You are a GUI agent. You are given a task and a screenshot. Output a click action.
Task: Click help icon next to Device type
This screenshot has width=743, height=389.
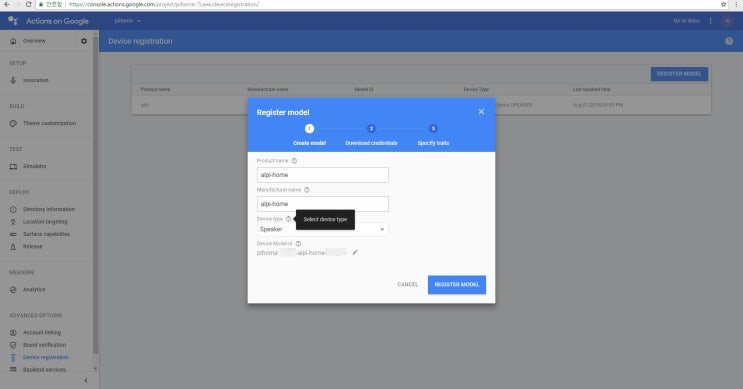289,219
